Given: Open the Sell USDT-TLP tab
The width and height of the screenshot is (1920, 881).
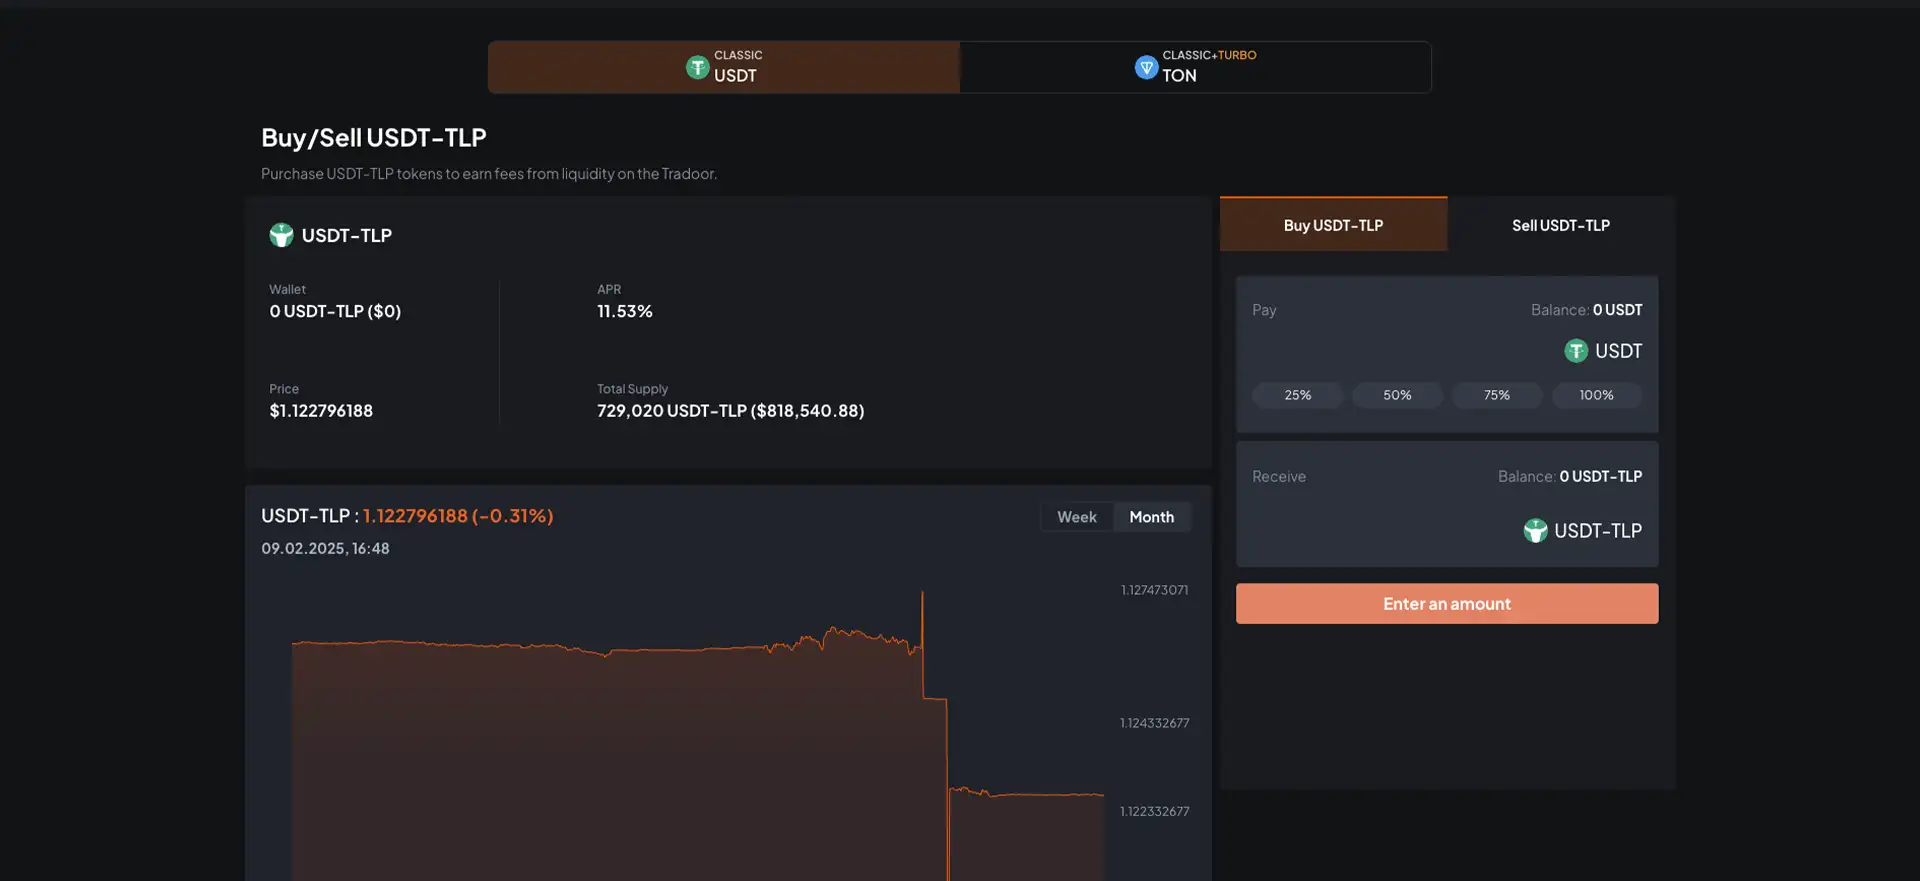Looking at the screenshot, I should pos(1560,225).
